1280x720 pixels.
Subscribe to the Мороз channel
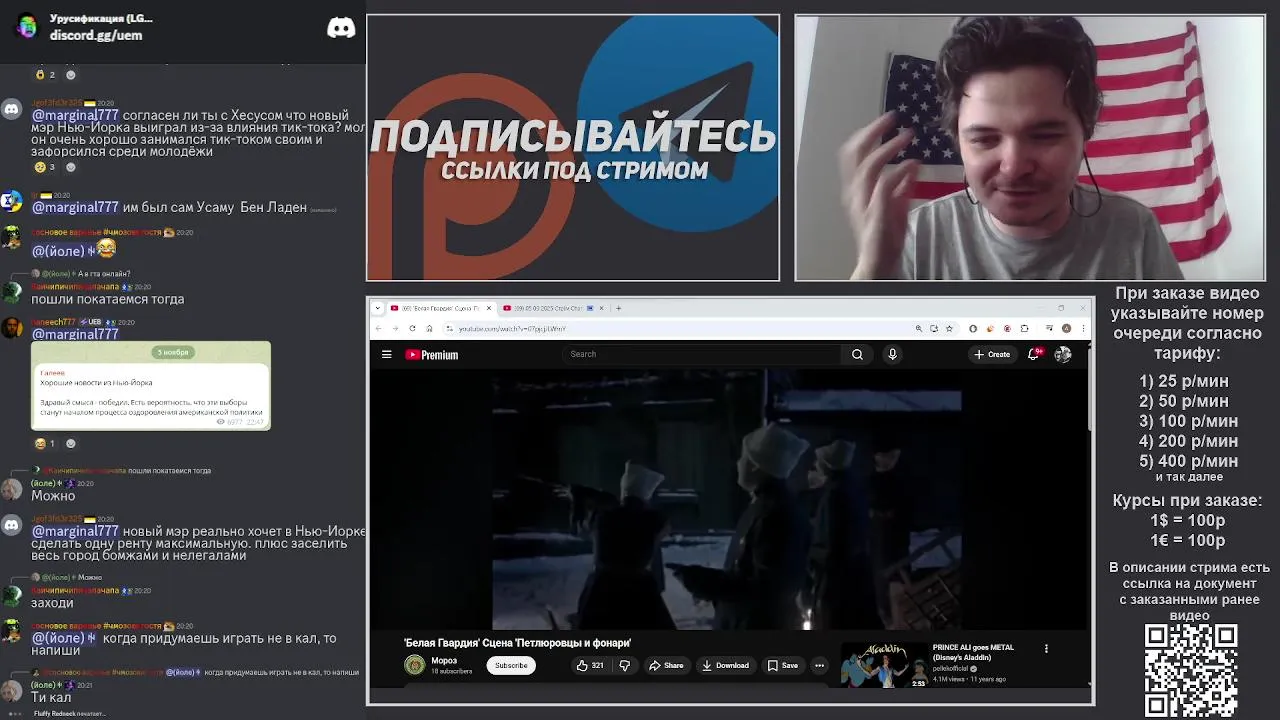point(510,665)
